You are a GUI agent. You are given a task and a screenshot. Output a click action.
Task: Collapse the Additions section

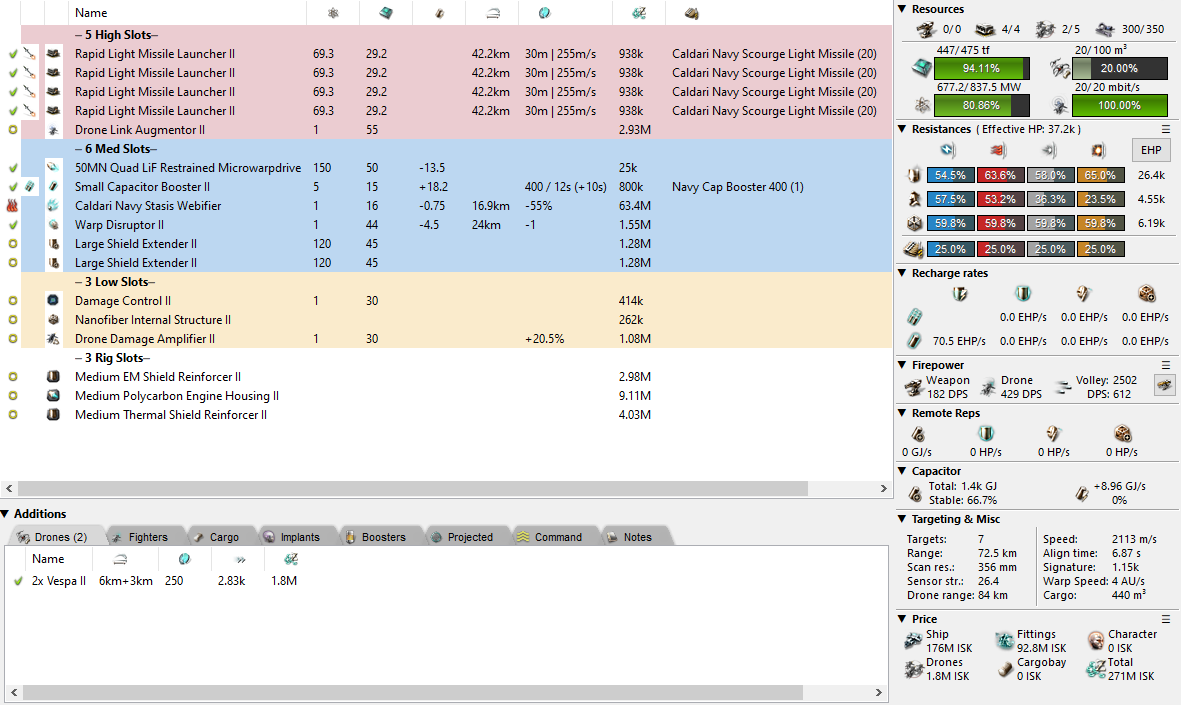tap(6, 514)
